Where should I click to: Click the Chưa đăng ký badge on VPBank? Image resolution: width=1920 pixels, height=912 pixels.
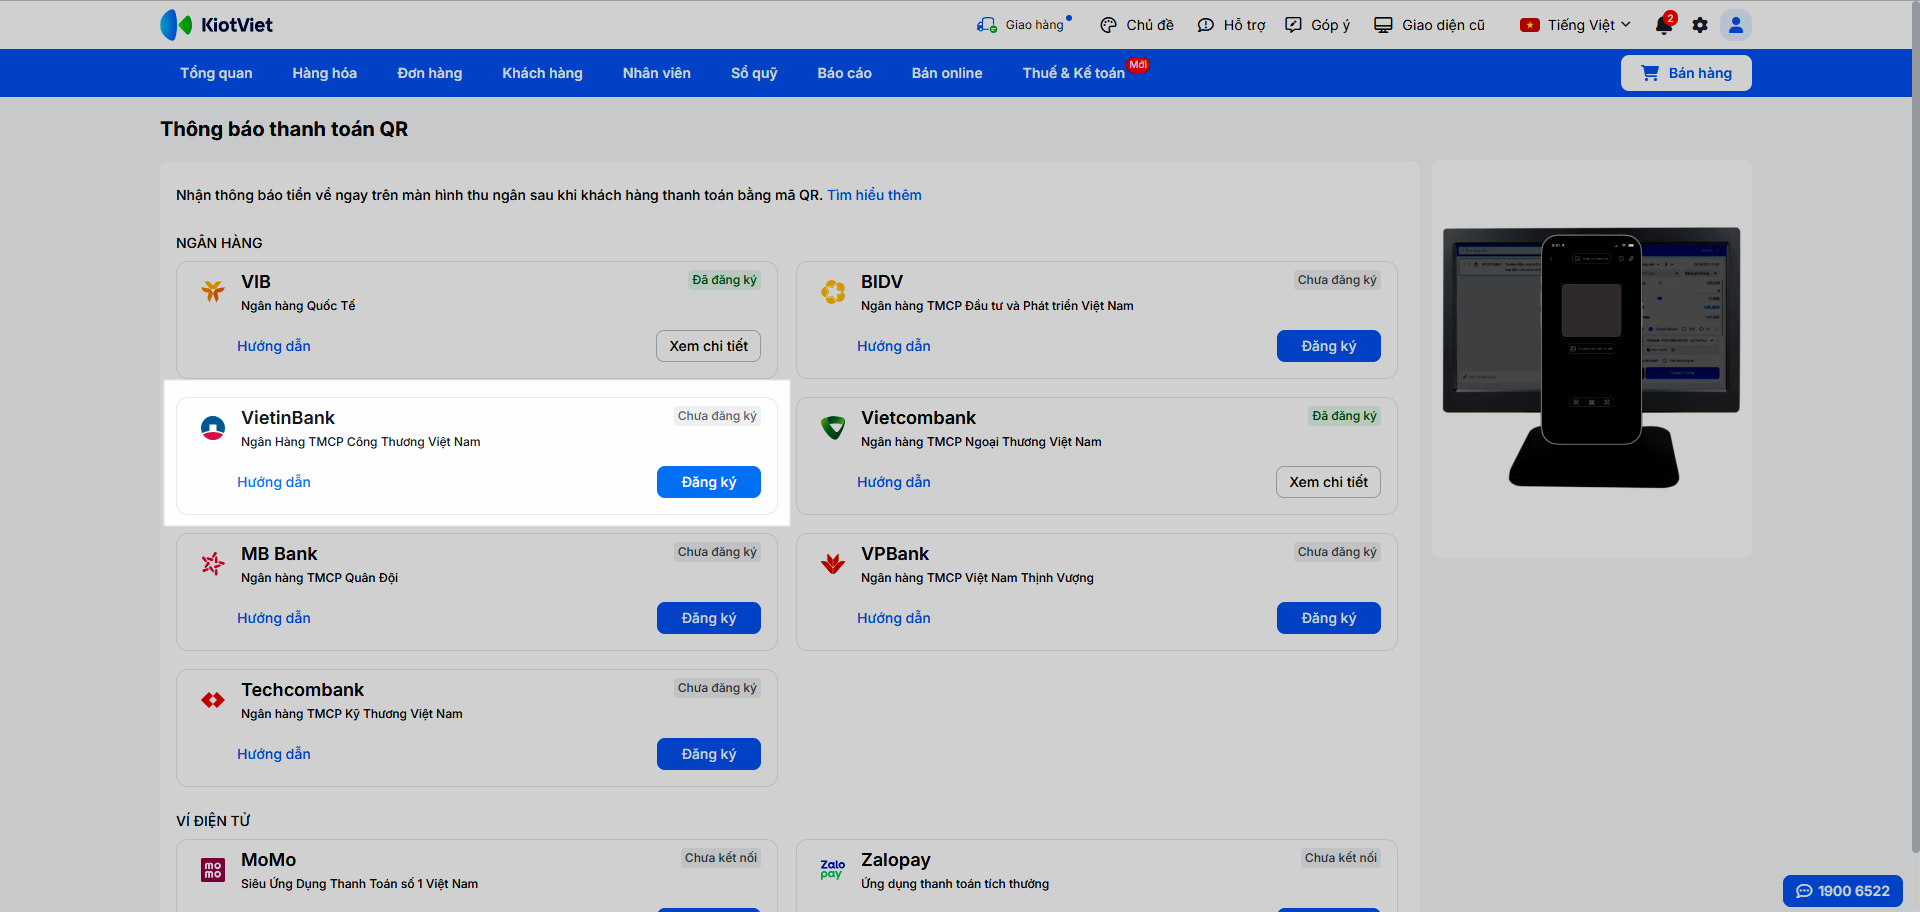(x=1337, y=552)
